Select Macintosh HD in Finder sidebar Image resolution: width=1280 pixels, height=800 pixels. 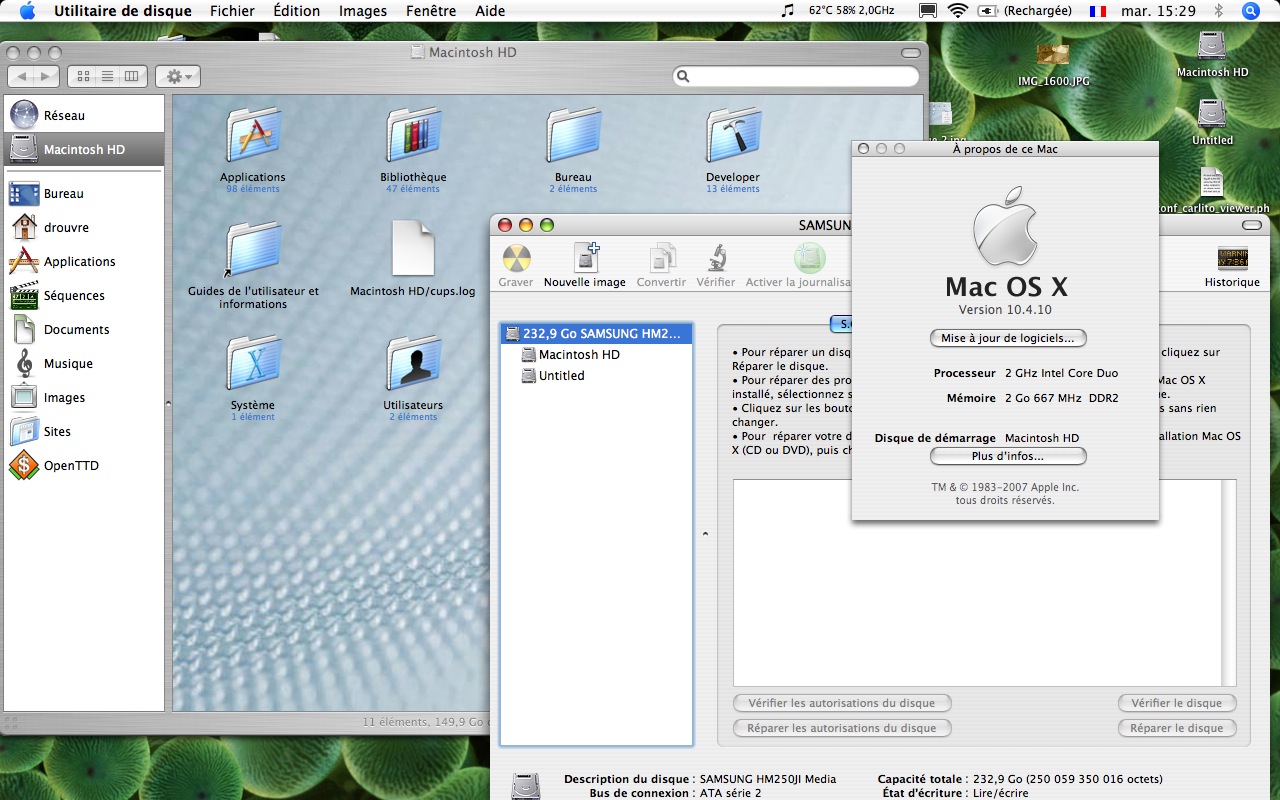(83, 149)
